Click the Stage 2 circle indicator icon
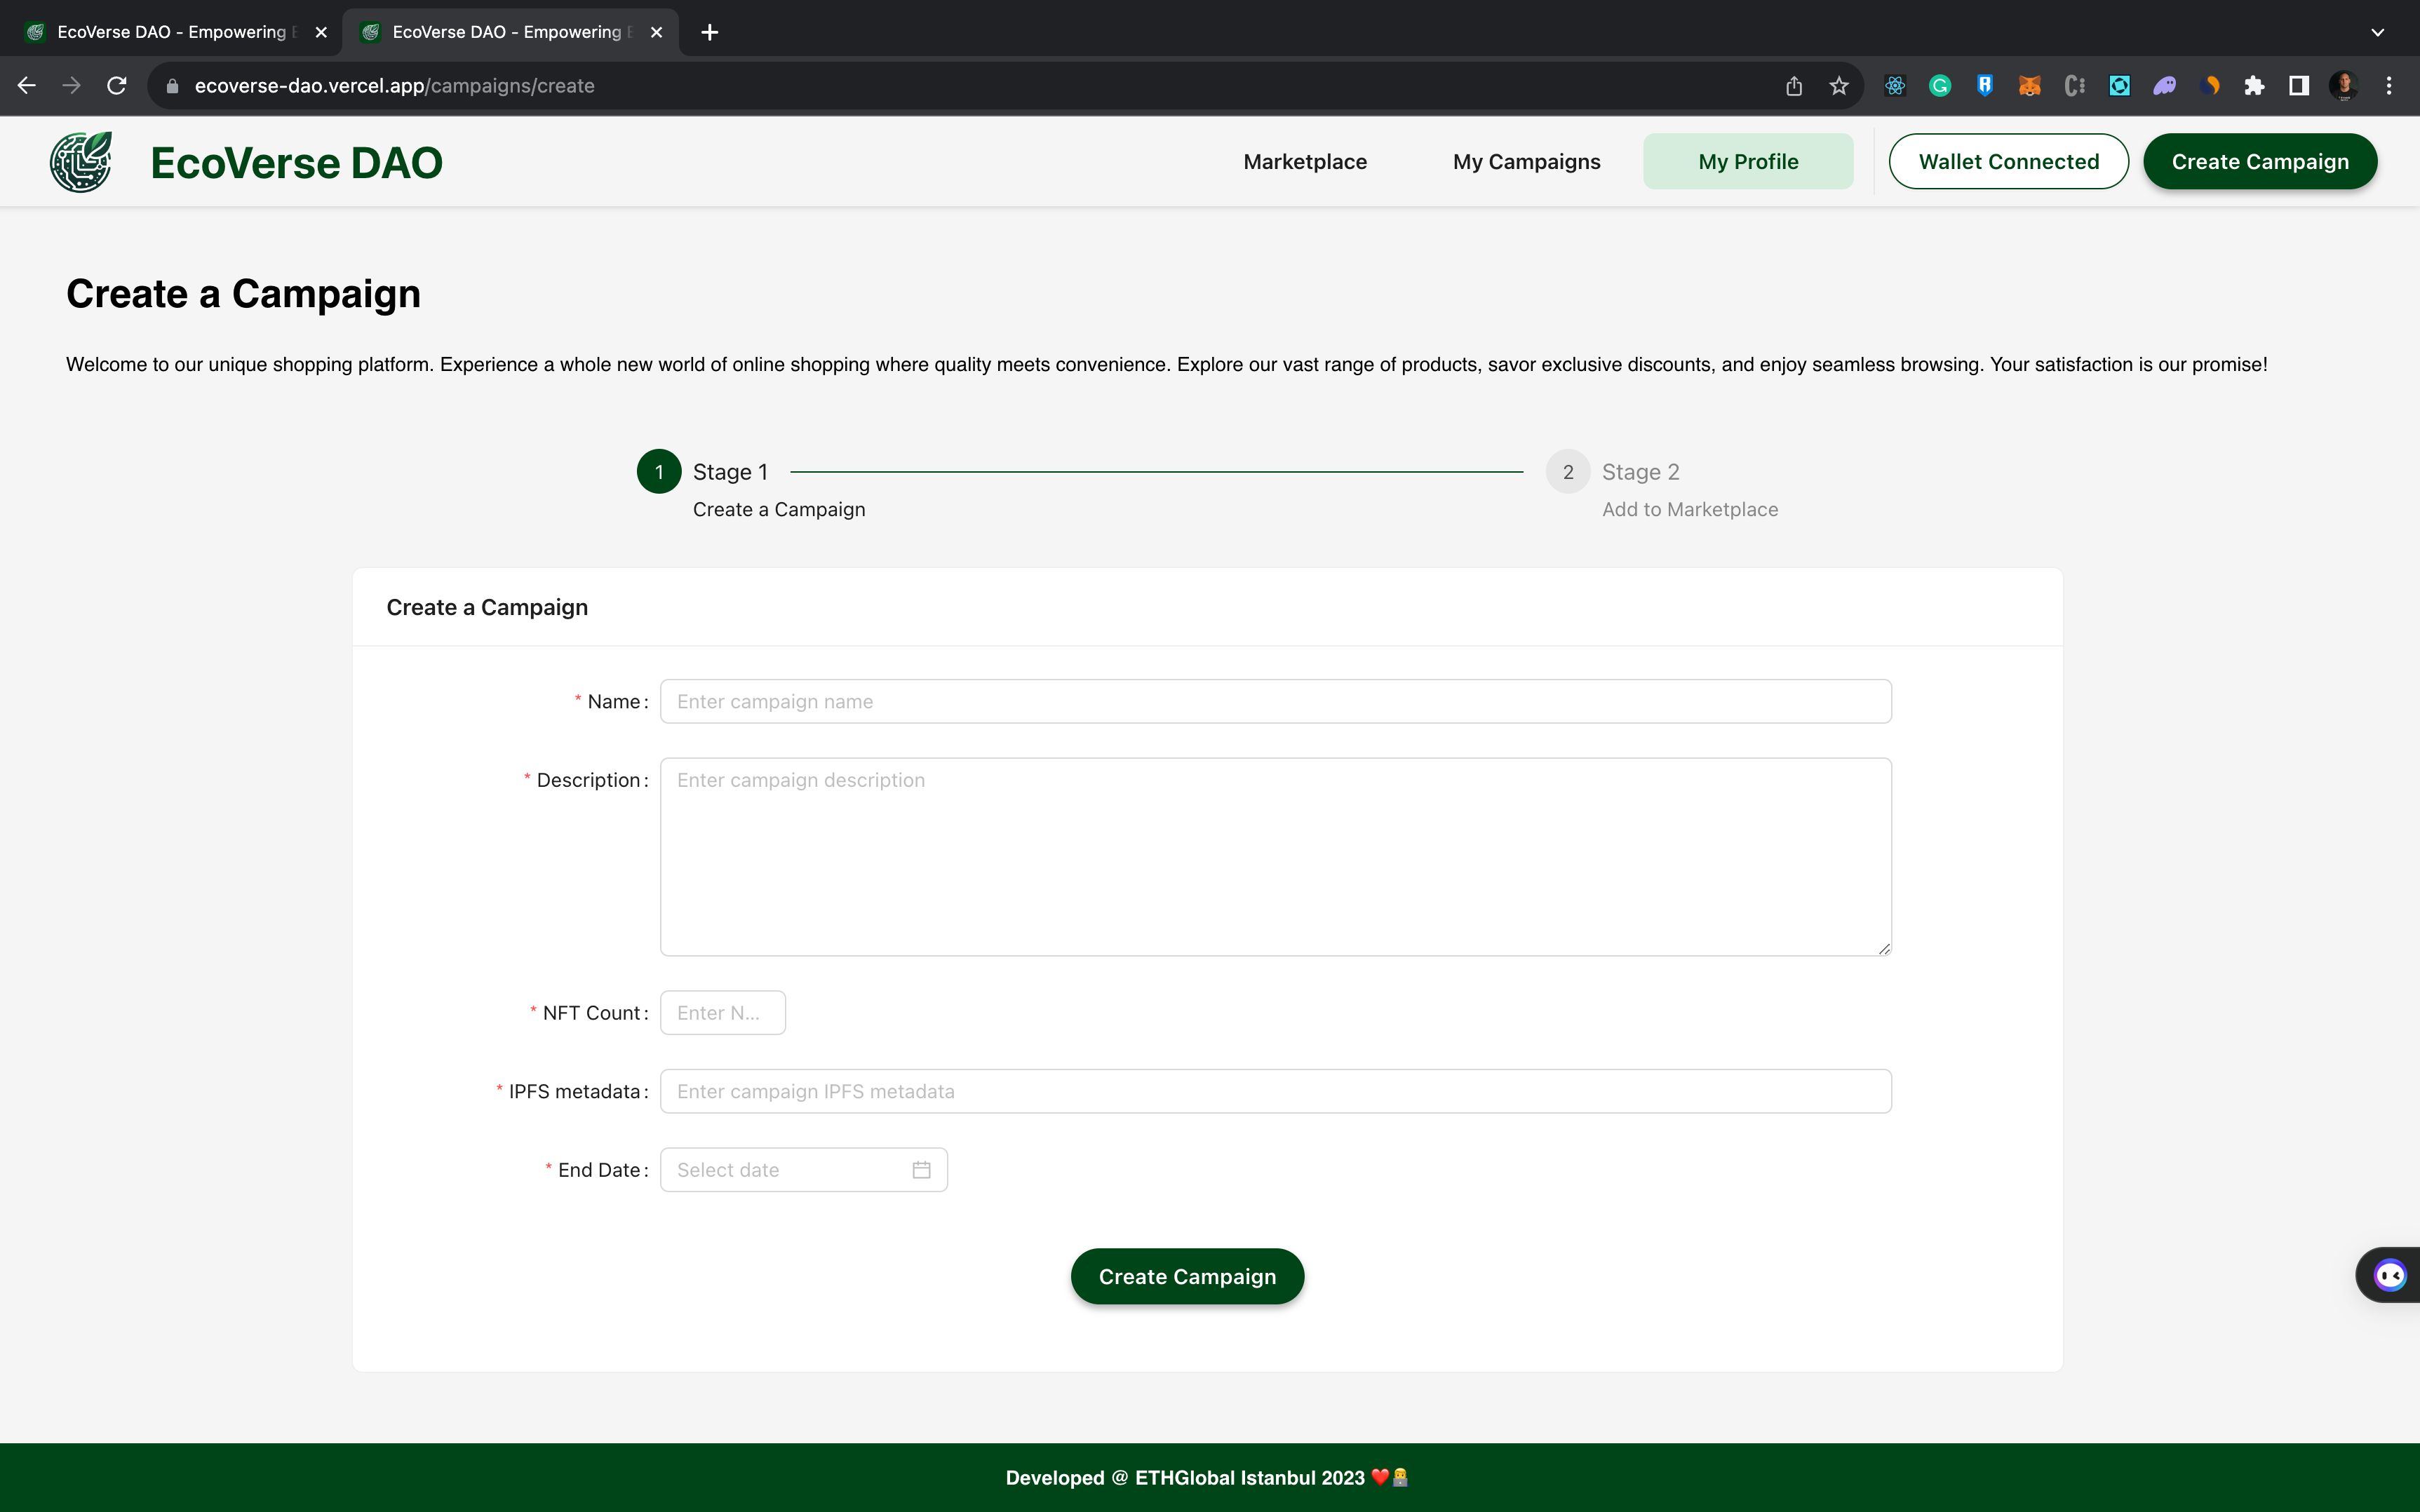Viewport: 2420px width, 1512px height. tap(1566, 472)
